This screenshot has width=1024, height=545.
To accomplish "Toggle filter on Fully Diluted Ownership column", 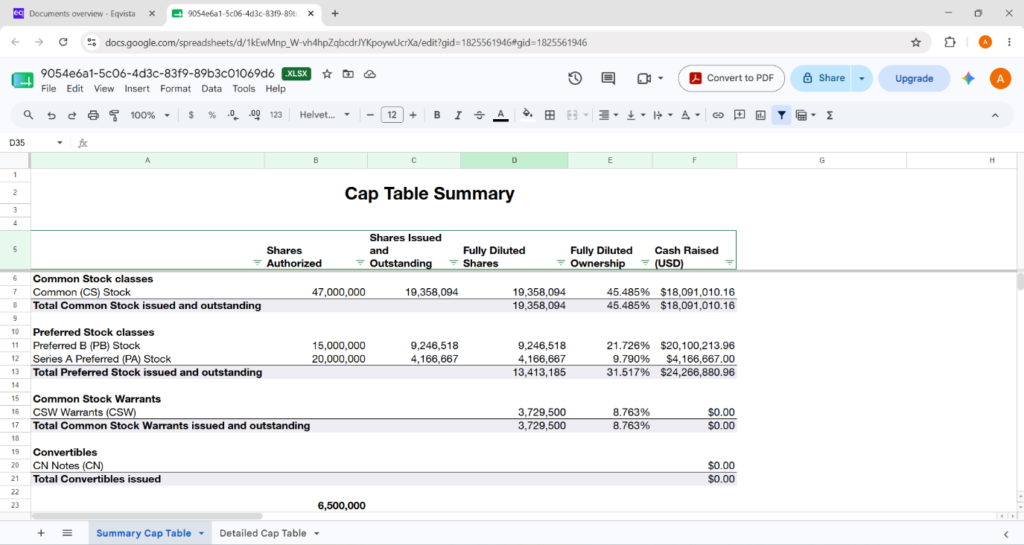I will pos(645,262).
